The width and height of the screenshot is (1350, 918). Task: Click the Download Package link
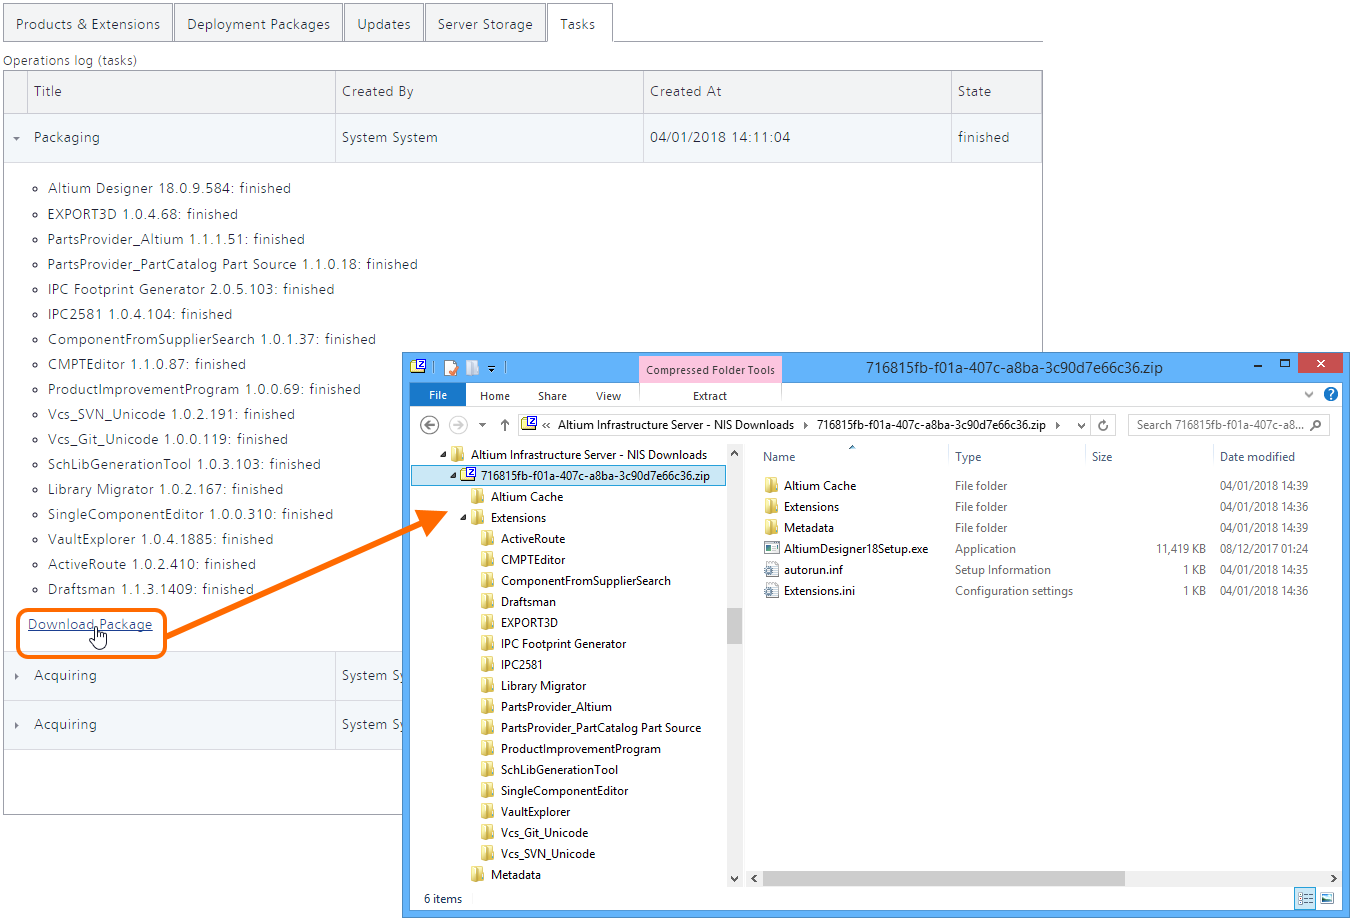click(90, 625)
